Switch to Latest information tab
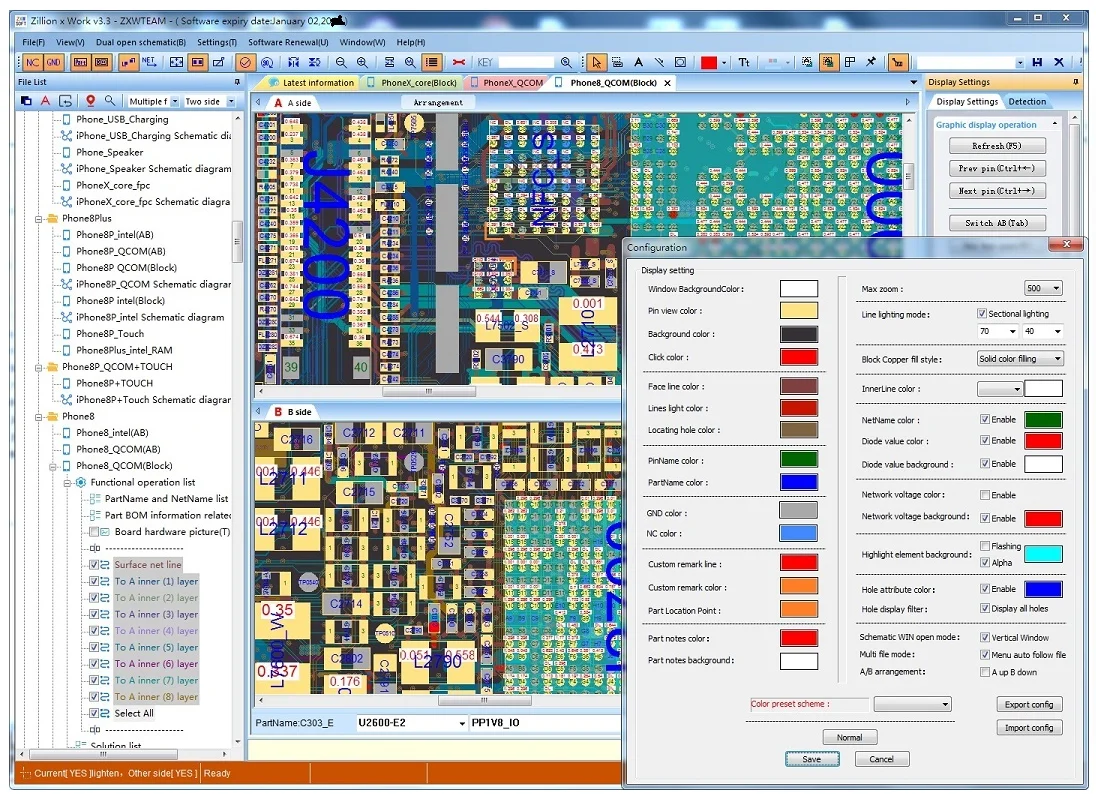This screenshot has height=794, width=1096. click(x=312, y=82)
